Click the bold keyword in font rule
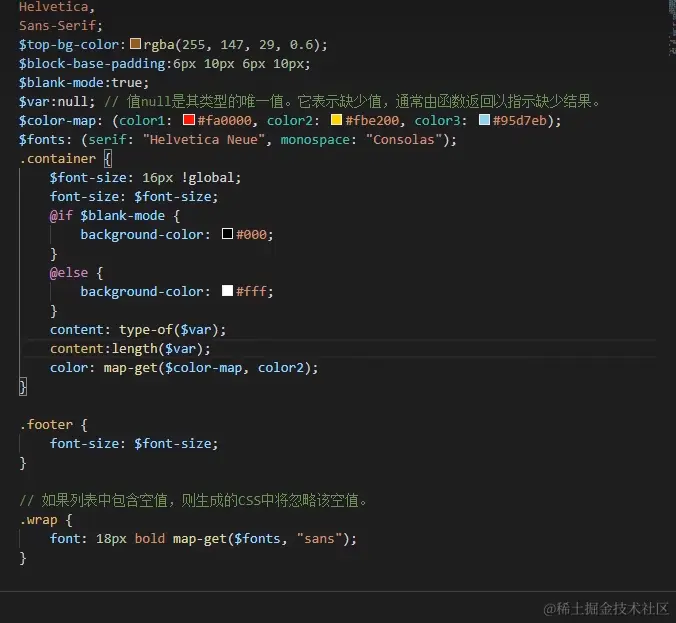Viewport: 676px width, 623px height. coord(150,538)
